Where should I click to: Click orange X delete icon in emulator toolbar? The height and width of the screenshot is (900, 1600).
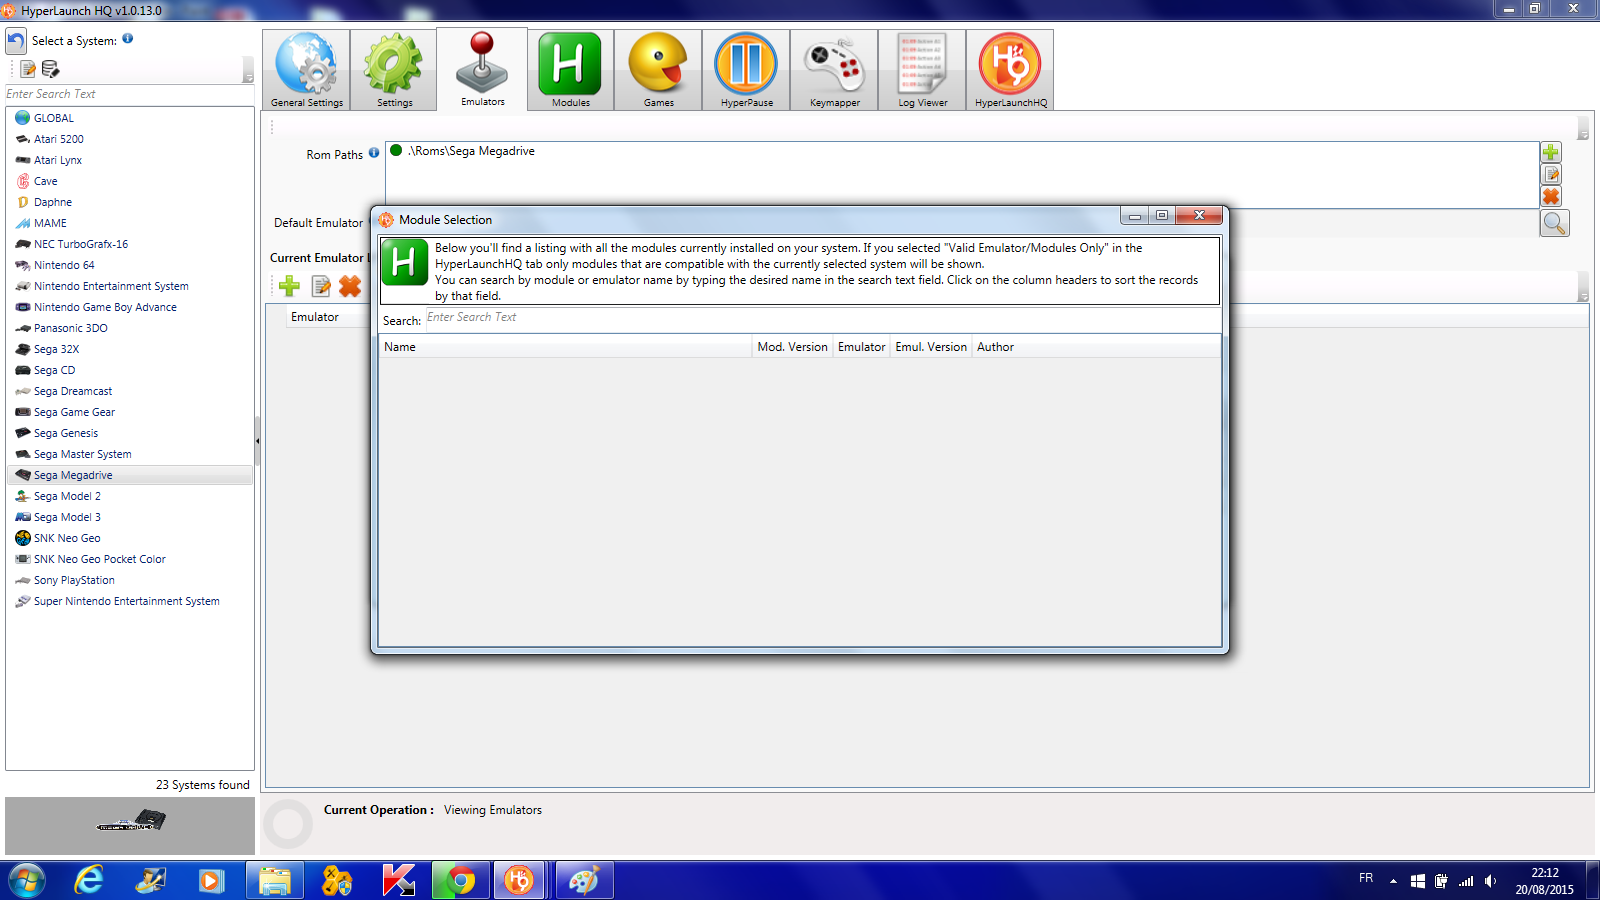pyautogui.click(x=350, y=286)
